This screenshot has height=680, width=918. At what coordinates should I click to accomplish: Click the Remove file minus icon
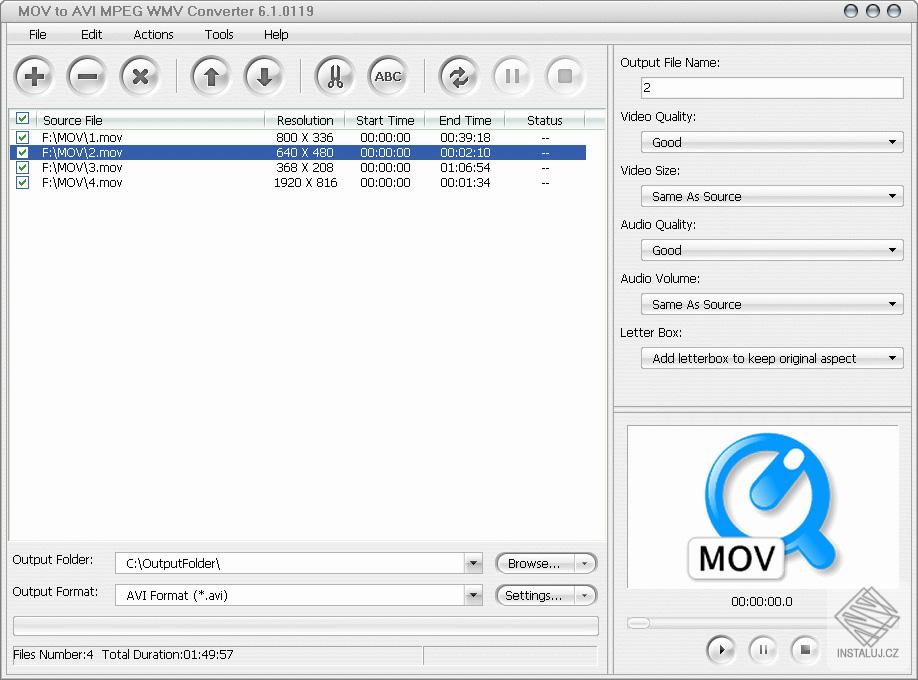tap(86, 75)
